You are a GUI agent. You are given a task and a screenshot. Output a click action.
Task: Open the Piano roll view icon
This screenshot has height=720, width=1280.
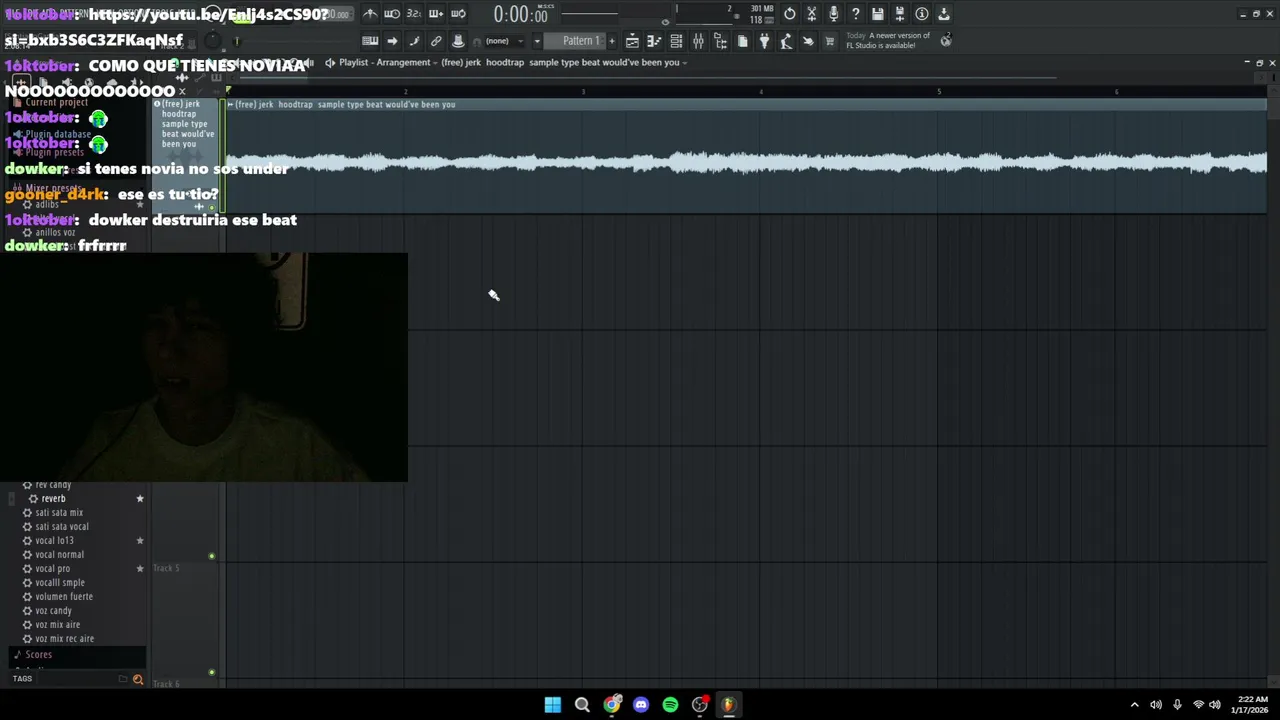[654, 41]
